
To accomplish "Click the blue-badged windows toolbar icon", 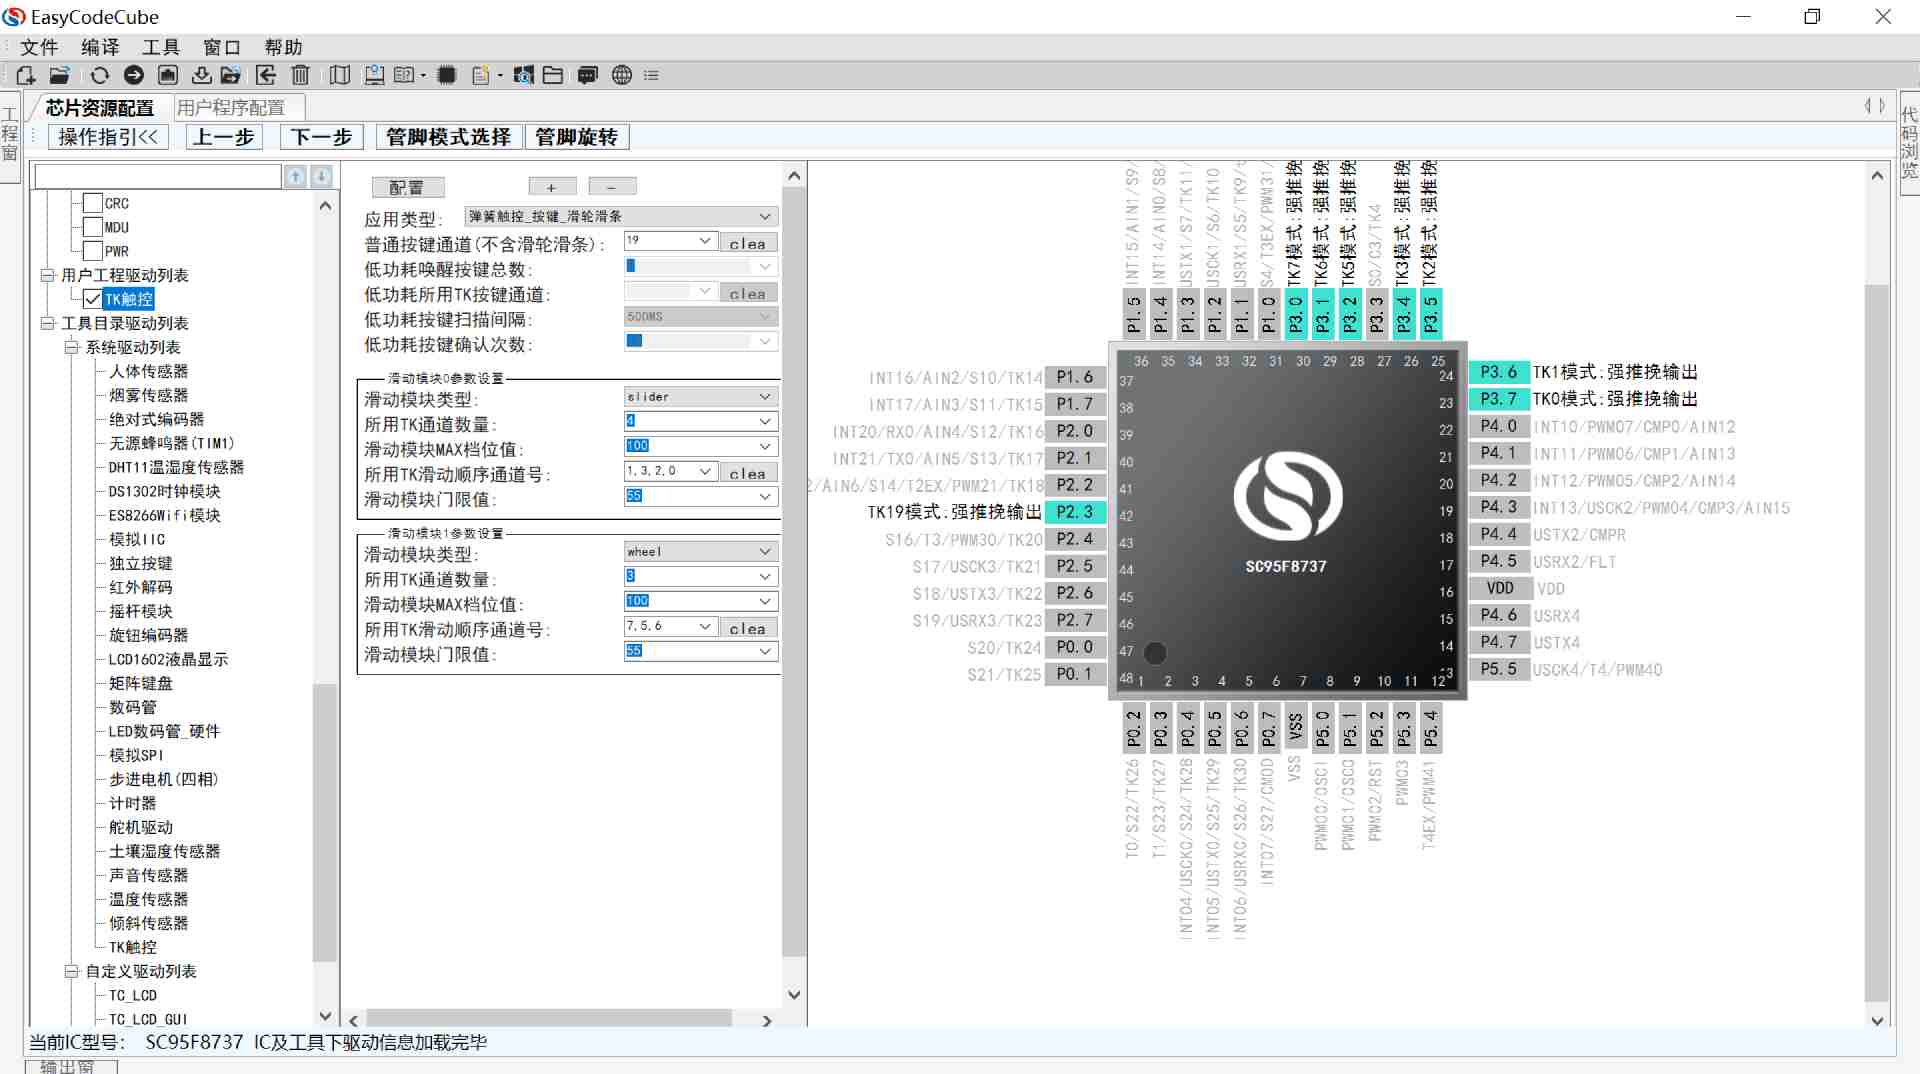I will click(523, 75).
